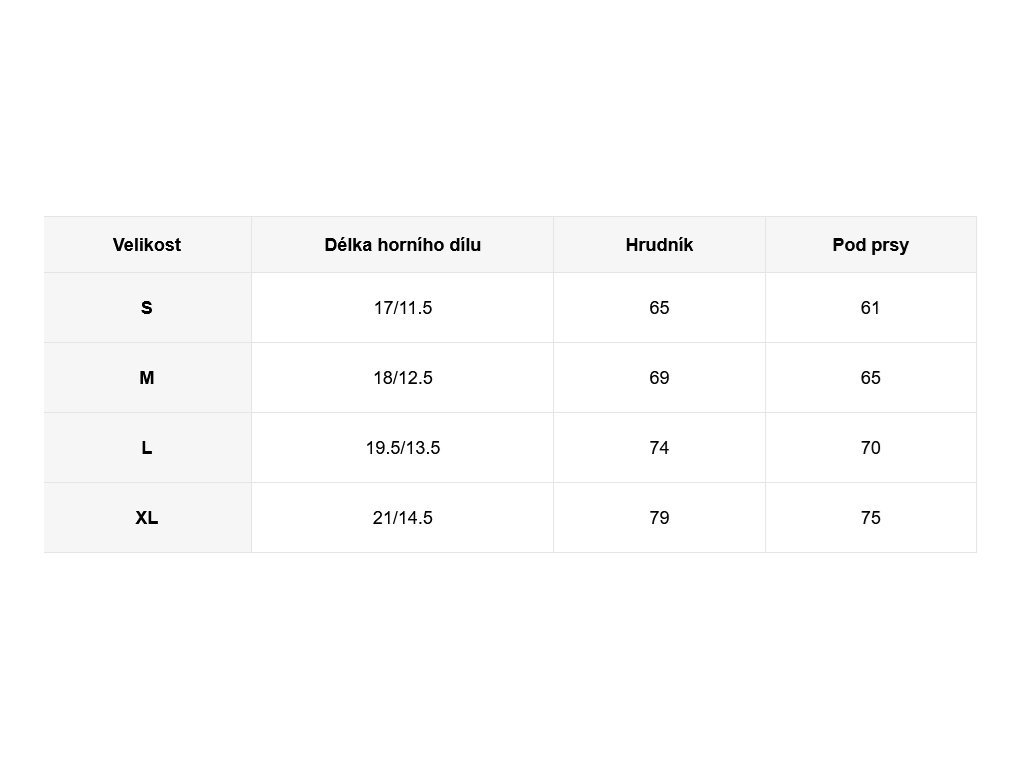The width and height of the screenshot is (1024, 768).
Task: Click the 17/11.5 length cell
Action: point(402,308)
